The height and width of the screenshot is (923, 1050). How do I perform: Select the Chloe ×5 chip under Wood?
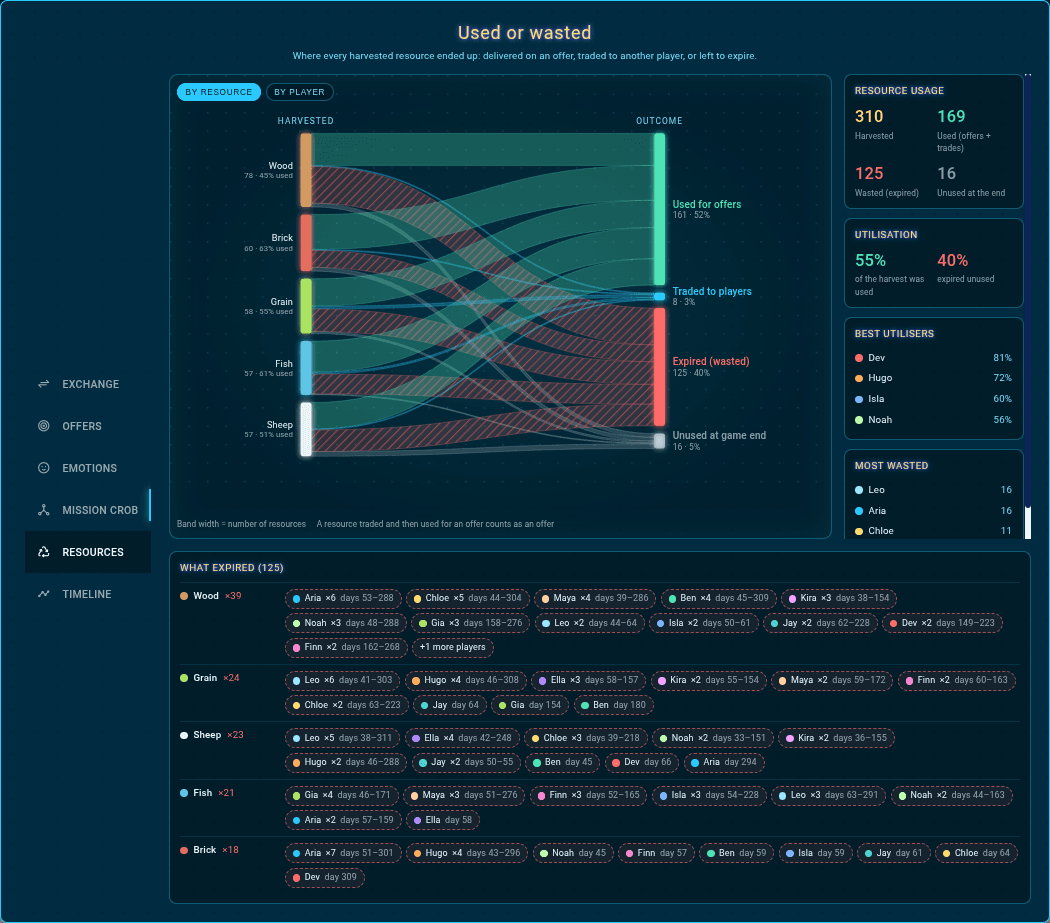[467, 598]
